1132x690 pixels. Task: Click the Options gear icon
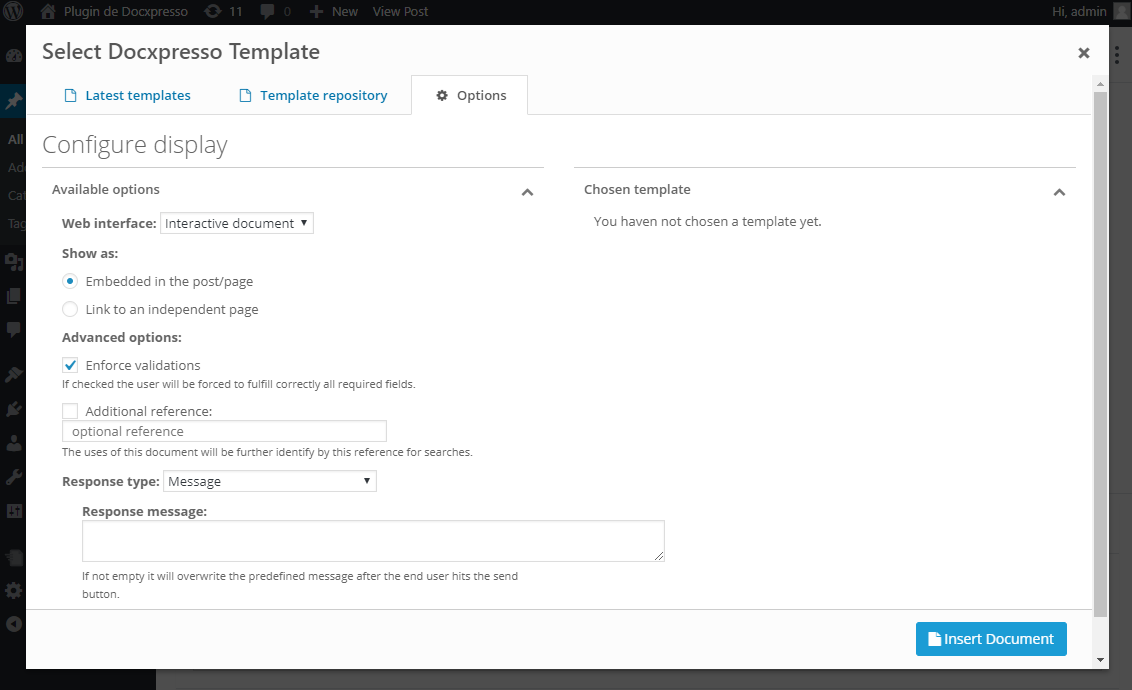[x=442, y=95]
